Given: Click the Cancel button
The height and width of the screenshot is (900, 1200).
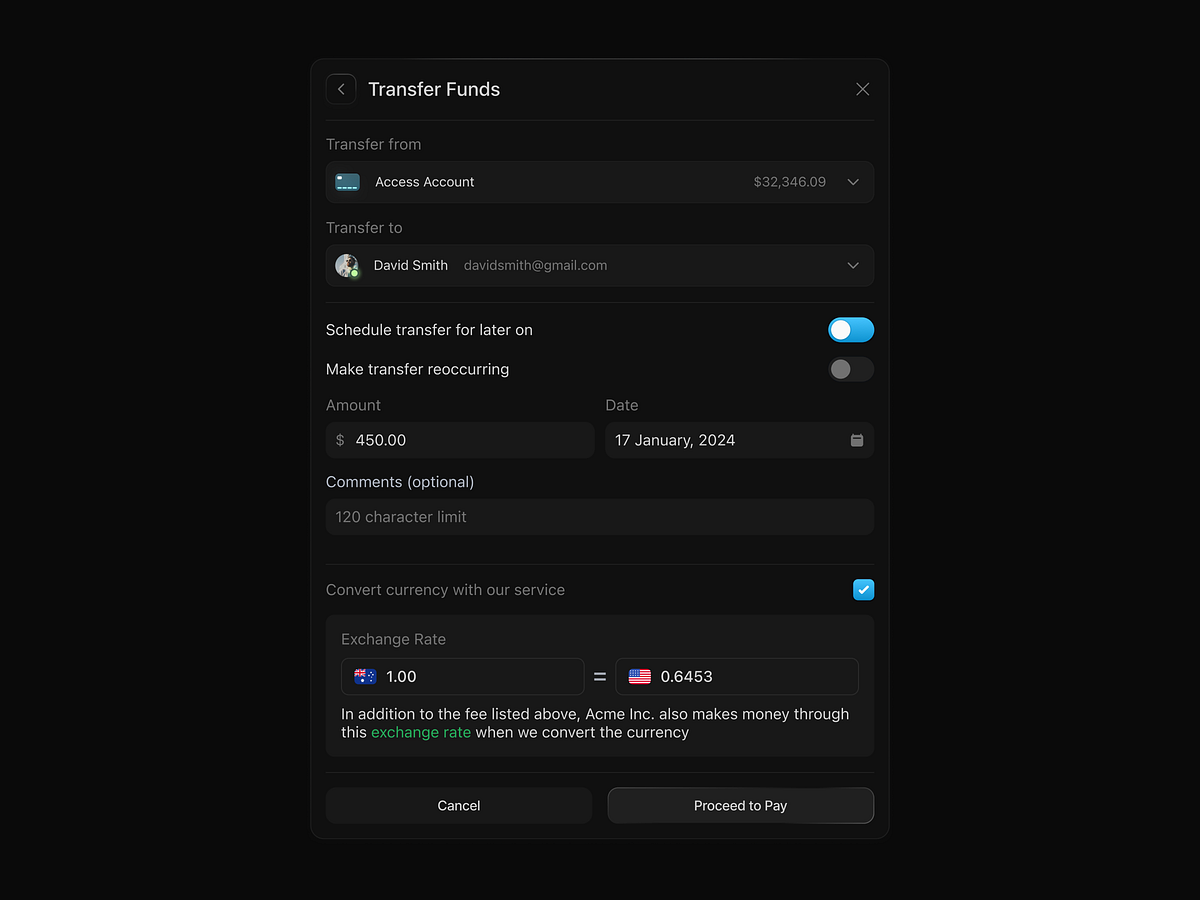Looking at the screenshot, I should click(459, 805).
